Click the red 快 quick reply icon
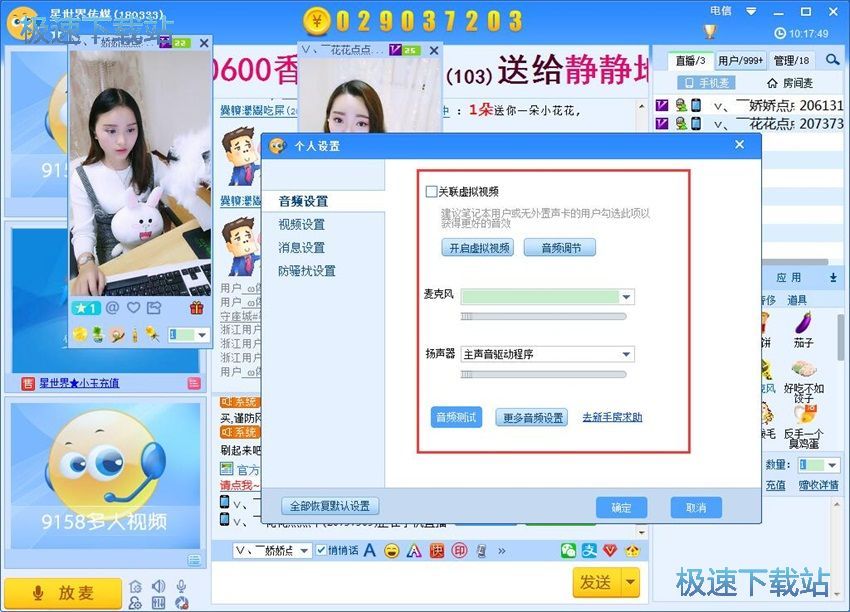Screen dimensions: 850x612 pyautogui.click(x=436, y=551)
